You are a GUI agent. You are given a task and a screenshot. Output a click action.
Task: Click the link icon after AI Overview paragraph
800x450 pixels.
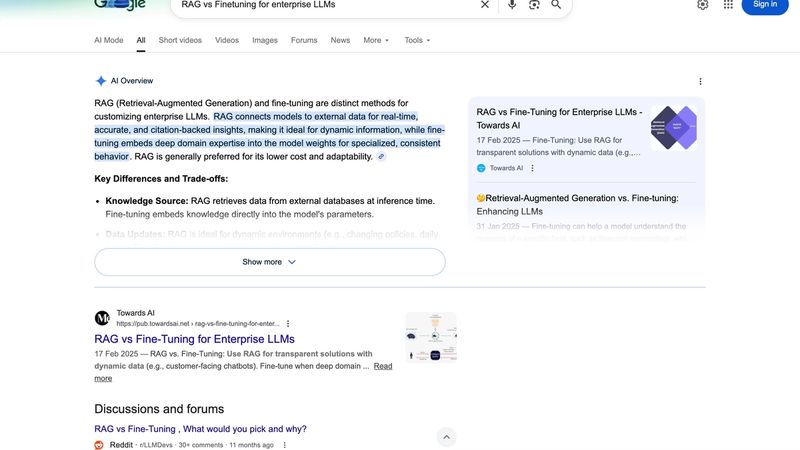381,157
